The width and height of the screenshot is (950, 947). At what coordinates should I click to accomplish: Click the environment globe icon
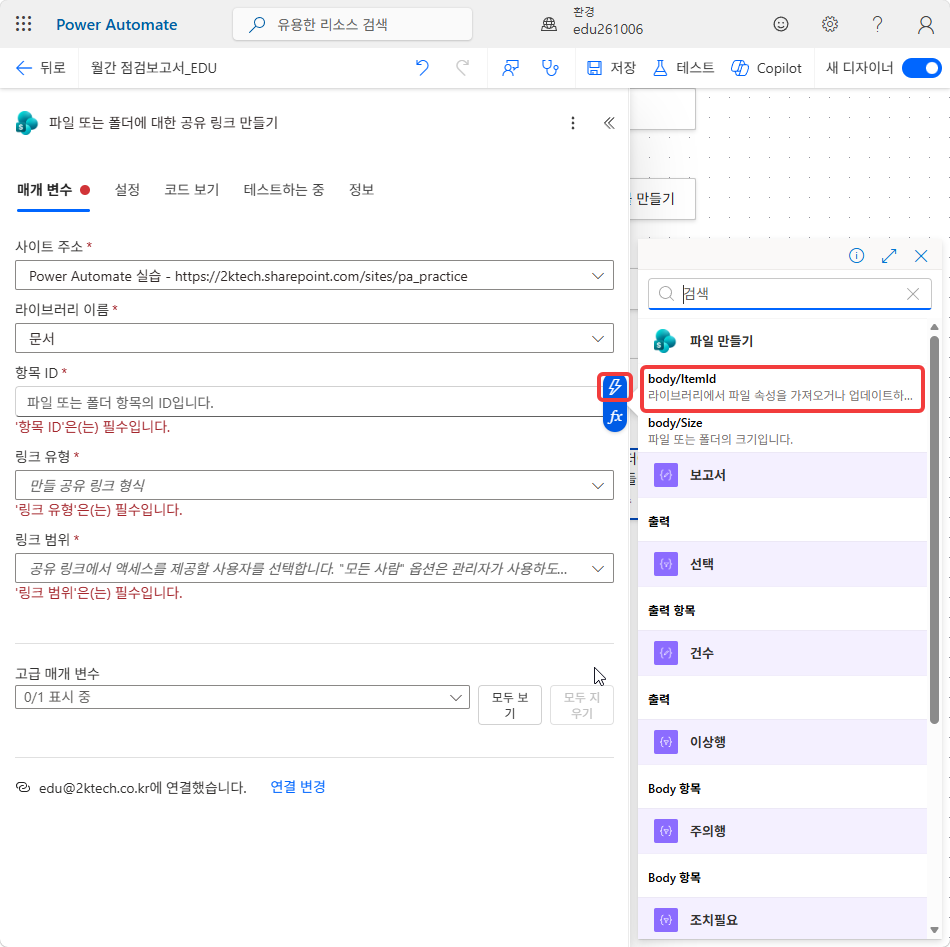click(x=549, y=24)
